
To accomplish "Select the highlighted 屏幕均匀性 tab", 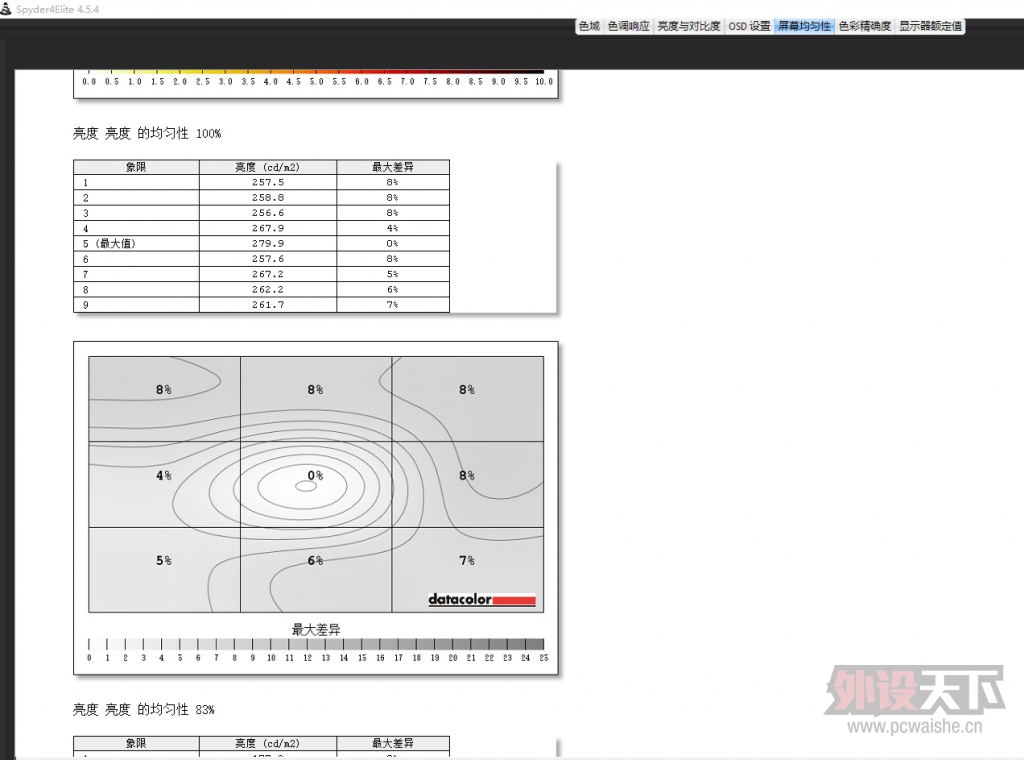I will pyautogui.click(x=804, y=26).
